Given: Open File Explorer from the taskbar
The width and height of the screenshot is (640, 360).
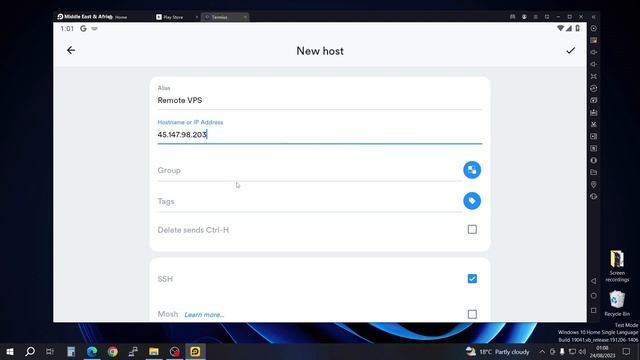Looking at the screenshot, I should click(x=154, y=351).
